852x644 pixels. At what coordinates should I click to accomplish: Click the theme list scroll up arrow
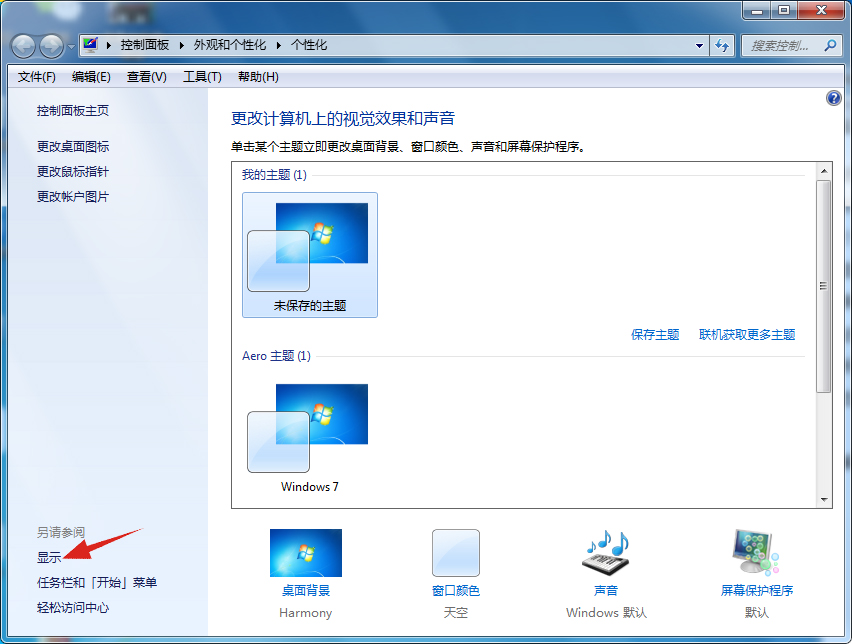pyautogui.click(x=824, y=171)
